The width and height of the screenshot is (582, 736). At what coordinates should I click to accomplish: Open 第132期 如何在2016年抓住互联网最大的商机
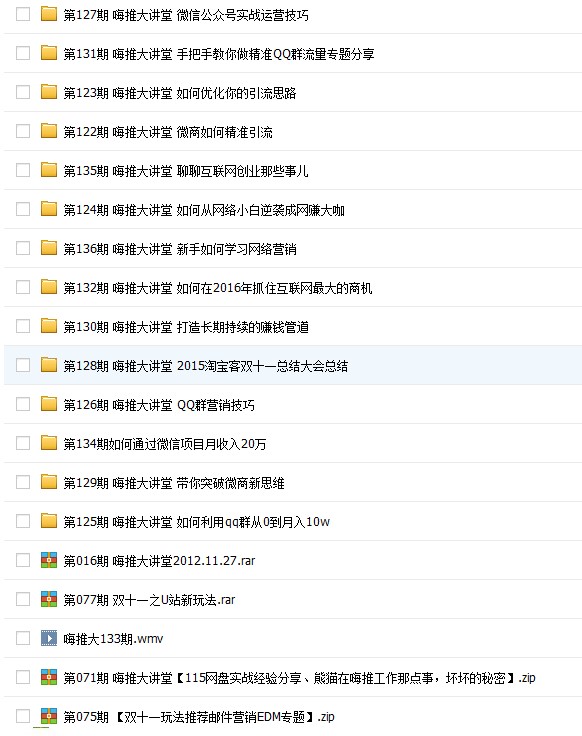click(218, 288)
